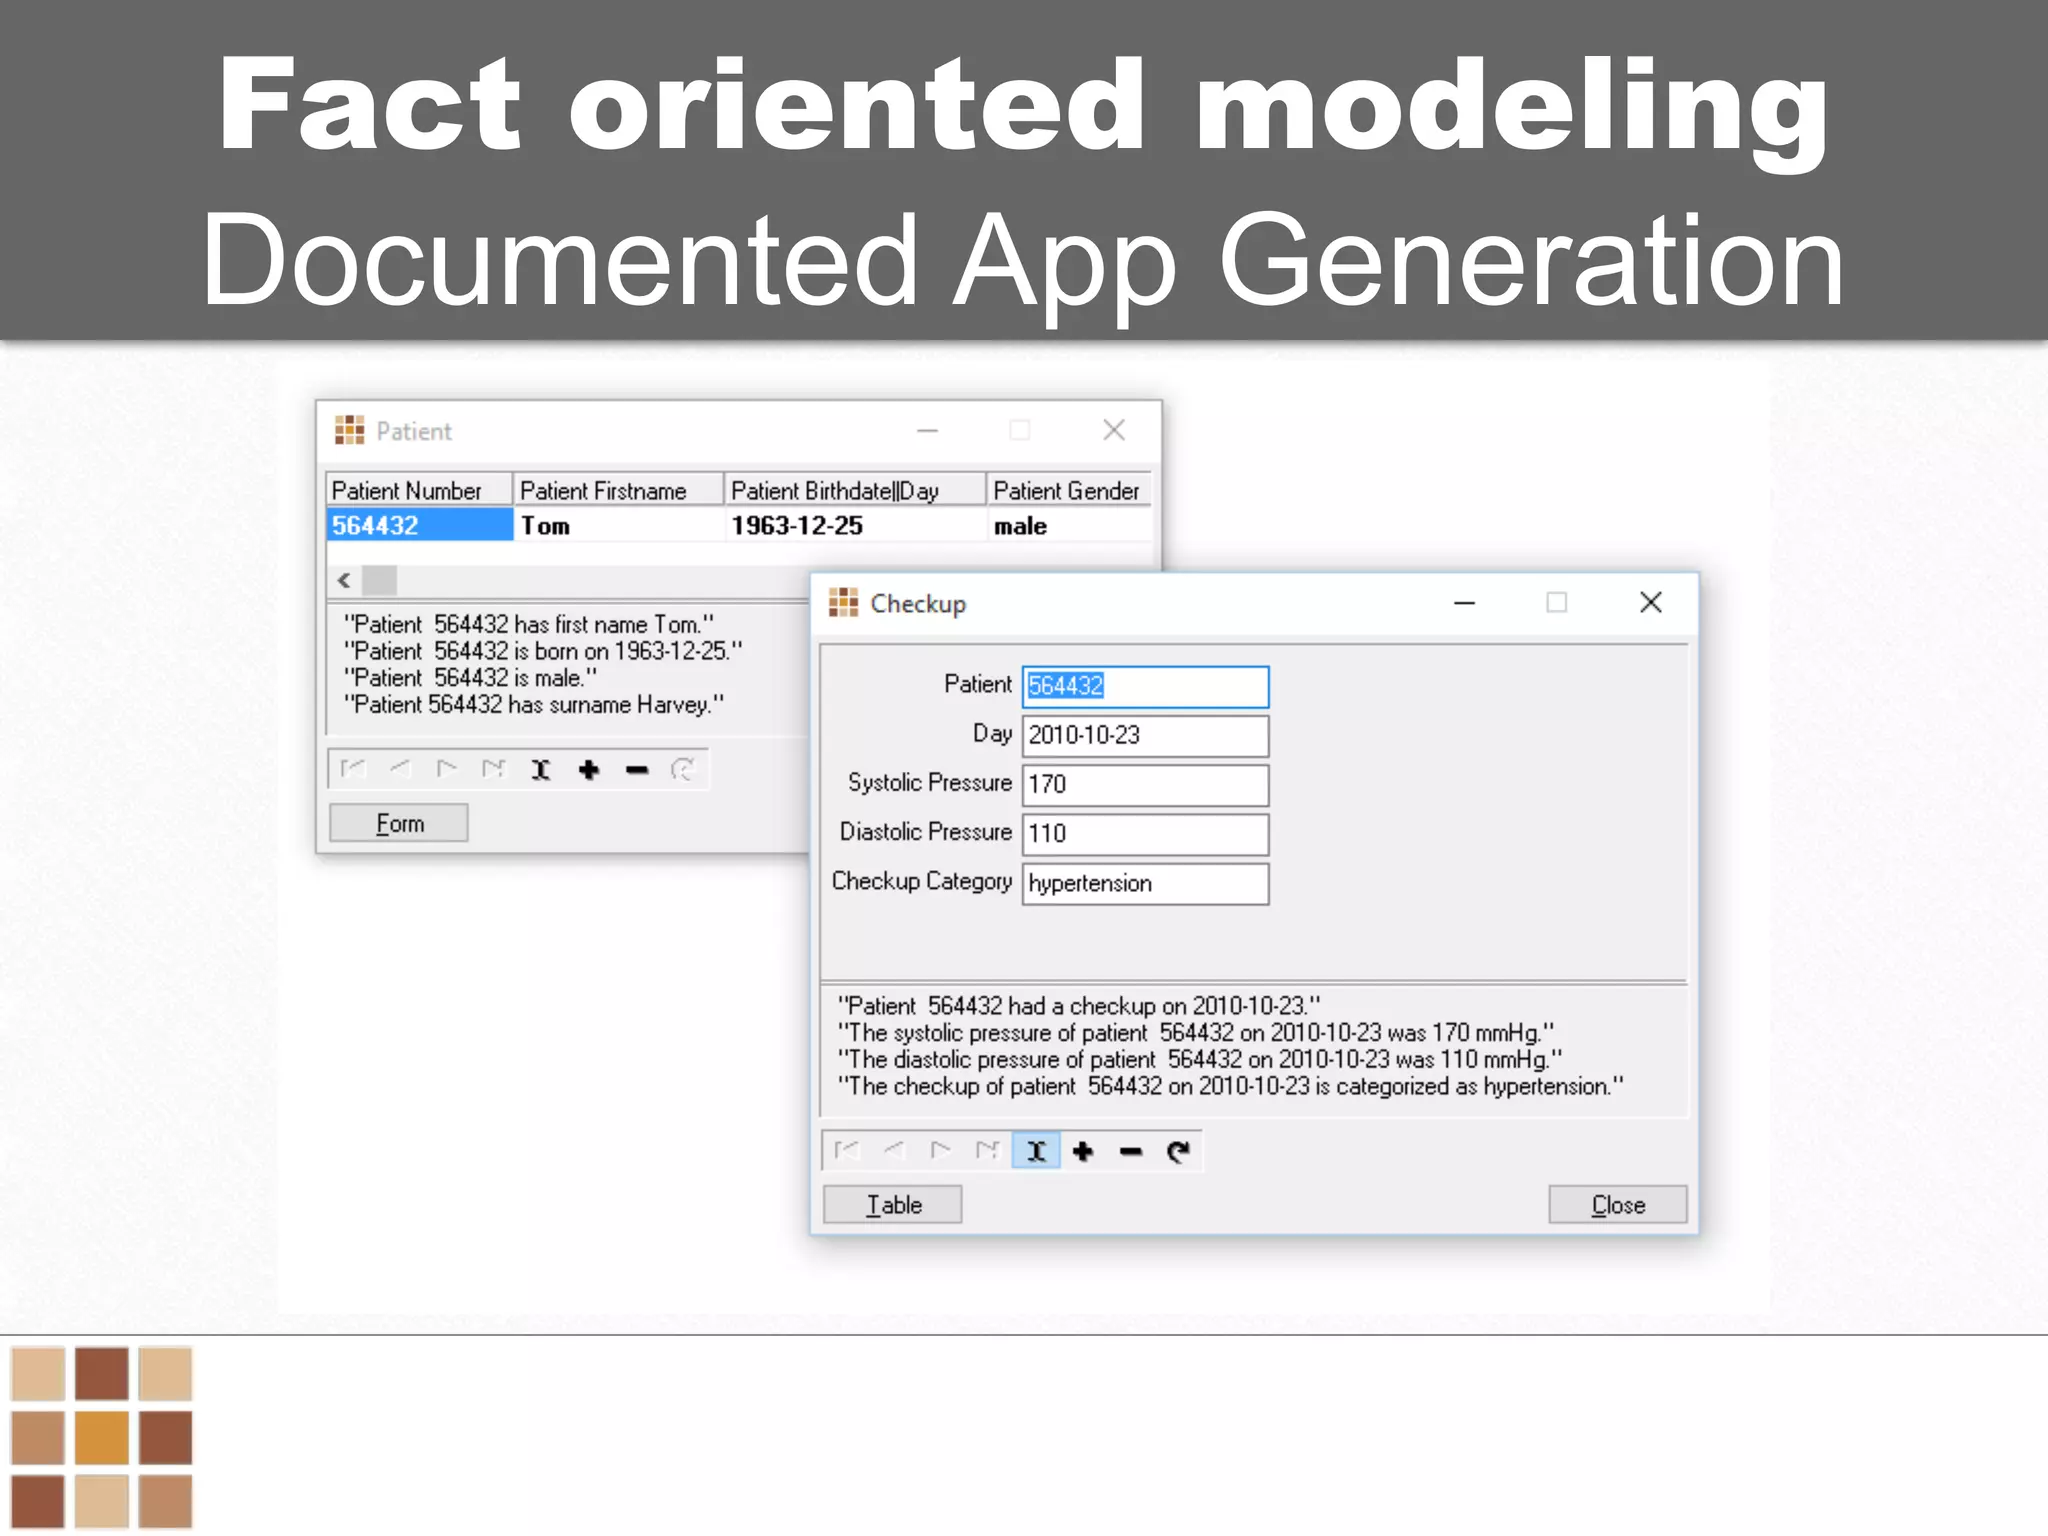Click the Day field showing 2010-10-23
This screenshot has width=2048, height=1536.
tap(1145, 736)
